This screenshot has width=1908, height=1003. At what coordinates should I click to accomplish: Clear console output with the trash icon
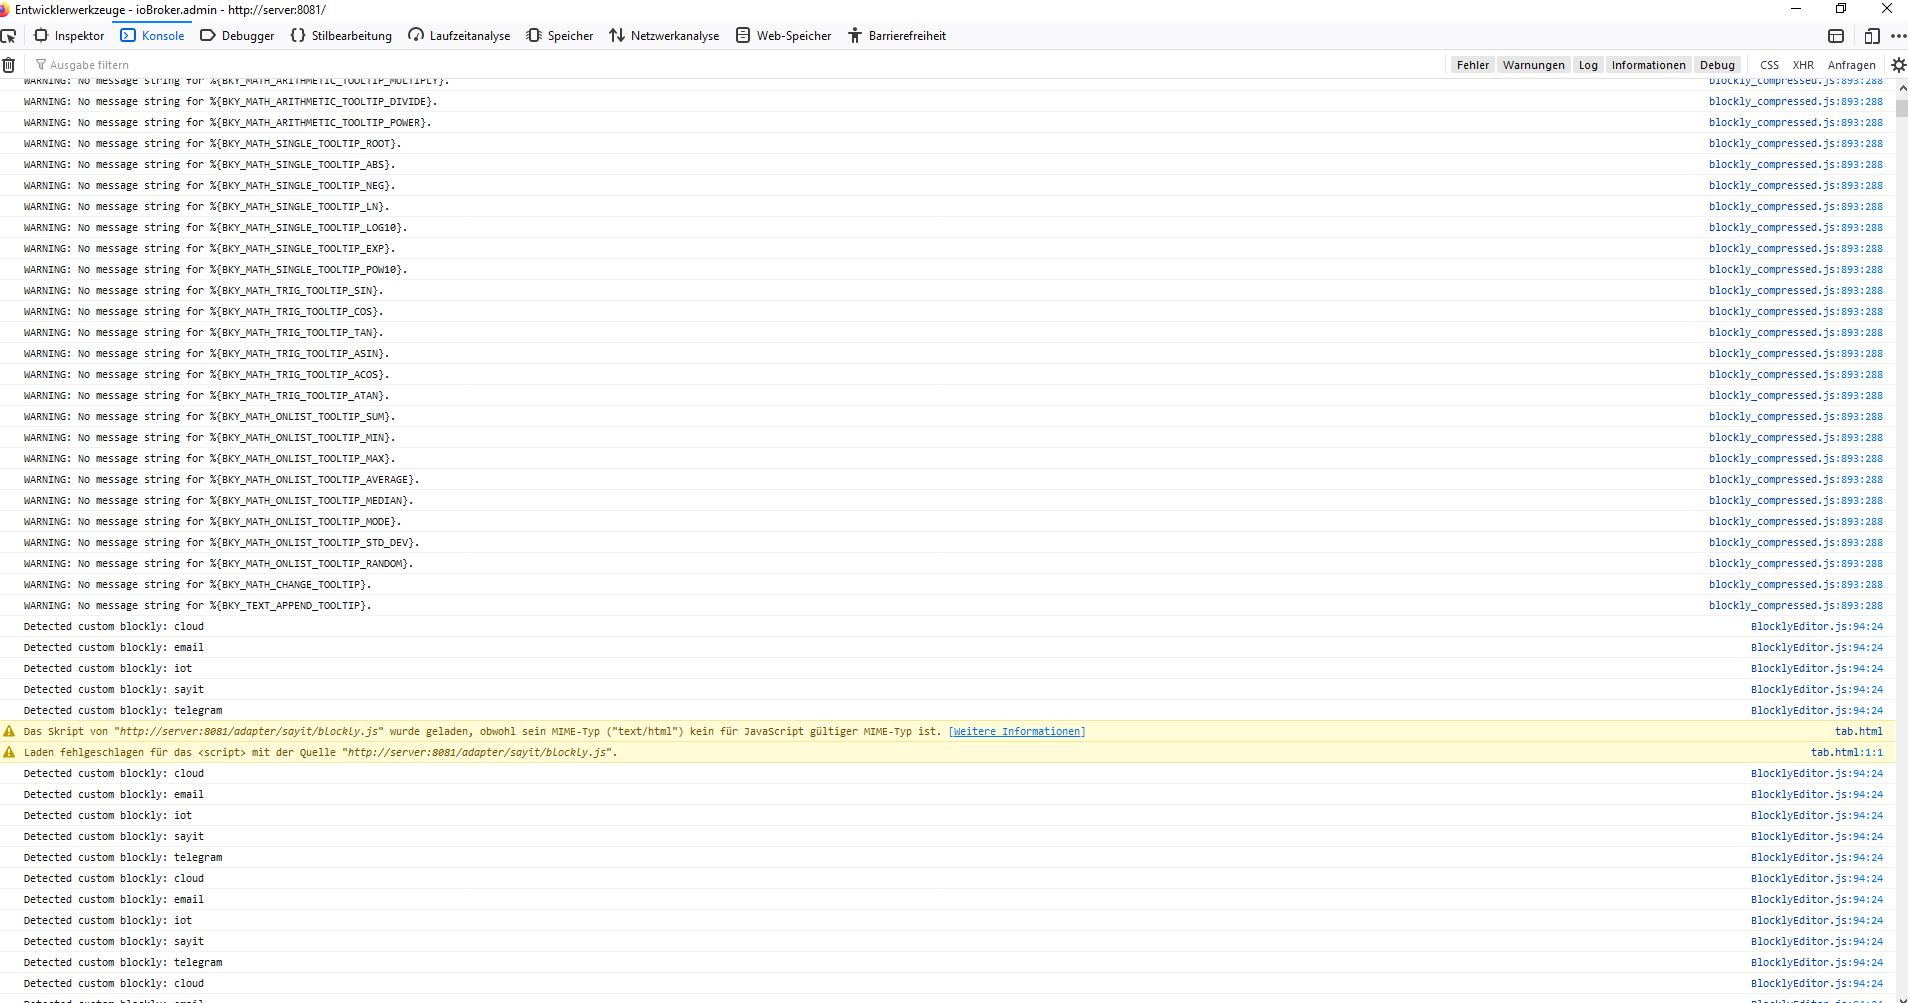pyautogui.click(x=9, y=64)
